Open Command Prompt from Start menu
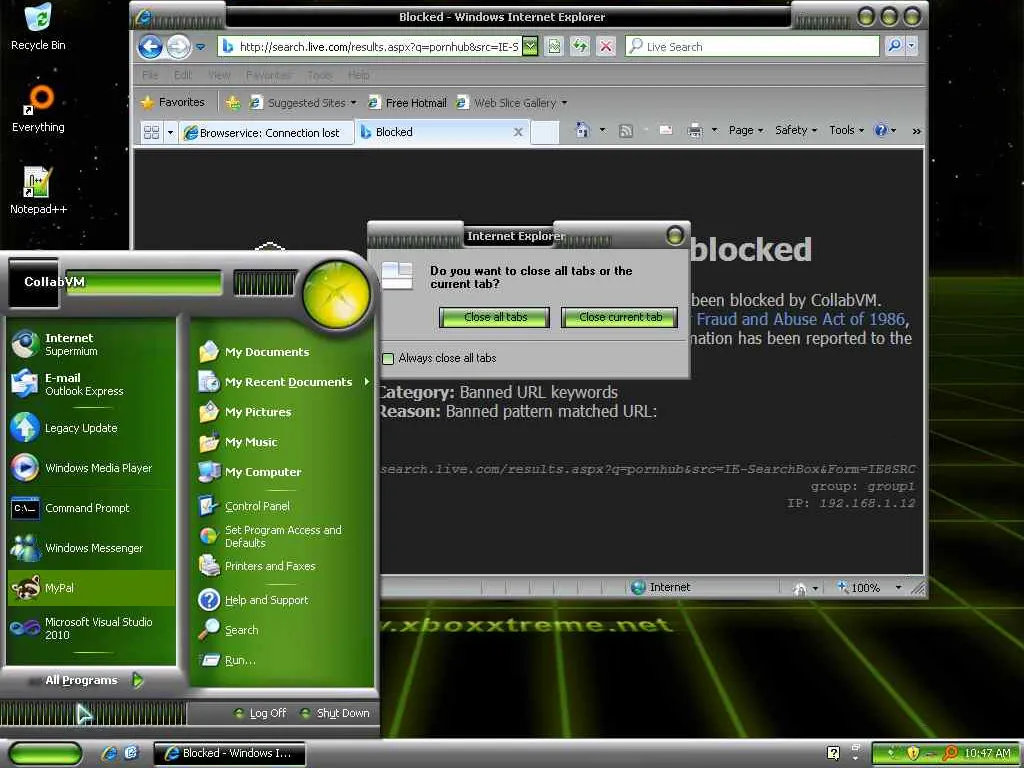Screen dimensions: 1024x768 point(91,507)
